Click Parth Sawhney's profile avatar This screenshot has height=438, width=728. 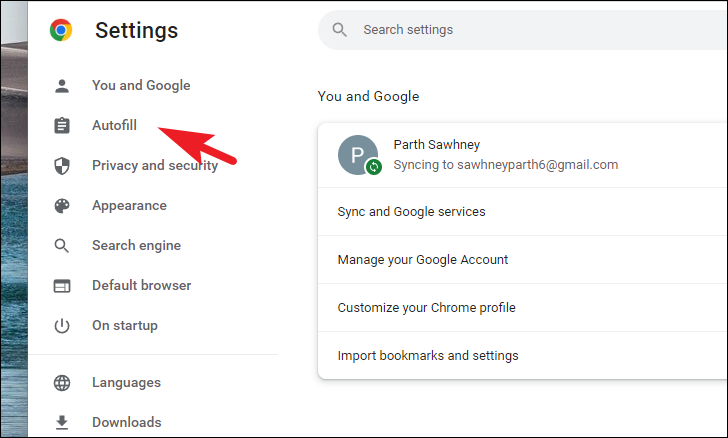click(x=358, y=155)
